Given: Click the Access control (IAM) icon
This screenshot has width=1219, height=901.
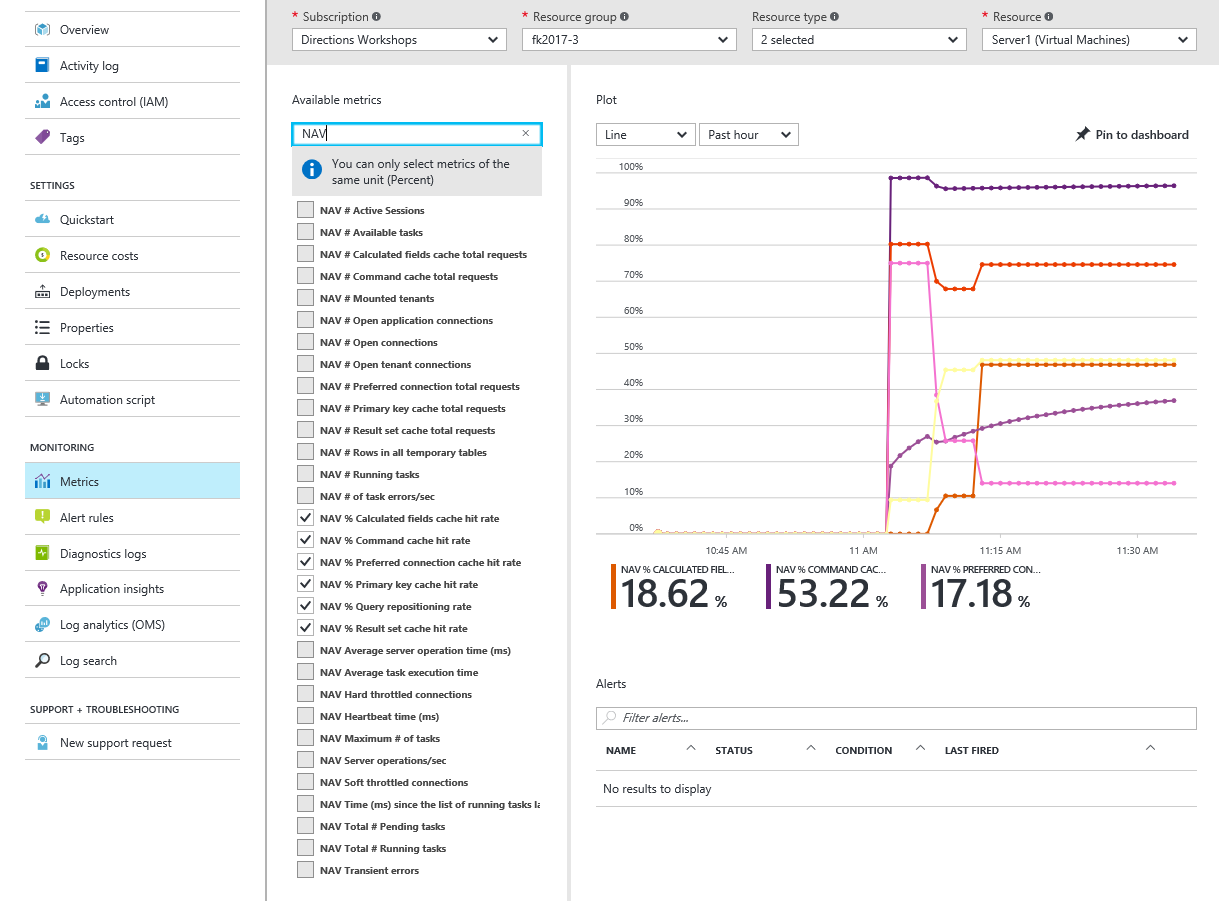Looking at the screenshot, I should 42,102.
